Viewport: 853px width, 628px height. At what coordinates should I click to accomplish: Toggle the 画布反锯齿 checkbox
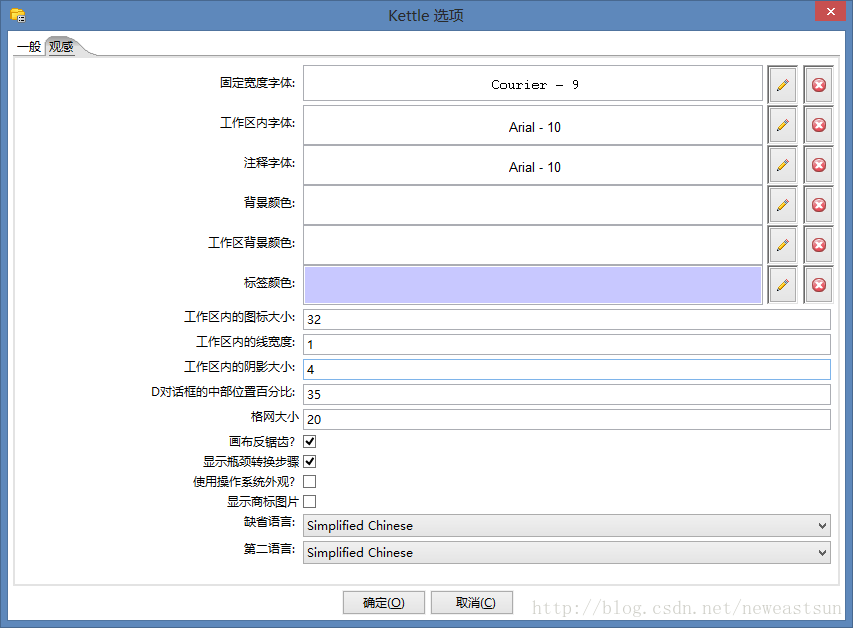pyautogui.click(x=310, y=441)
